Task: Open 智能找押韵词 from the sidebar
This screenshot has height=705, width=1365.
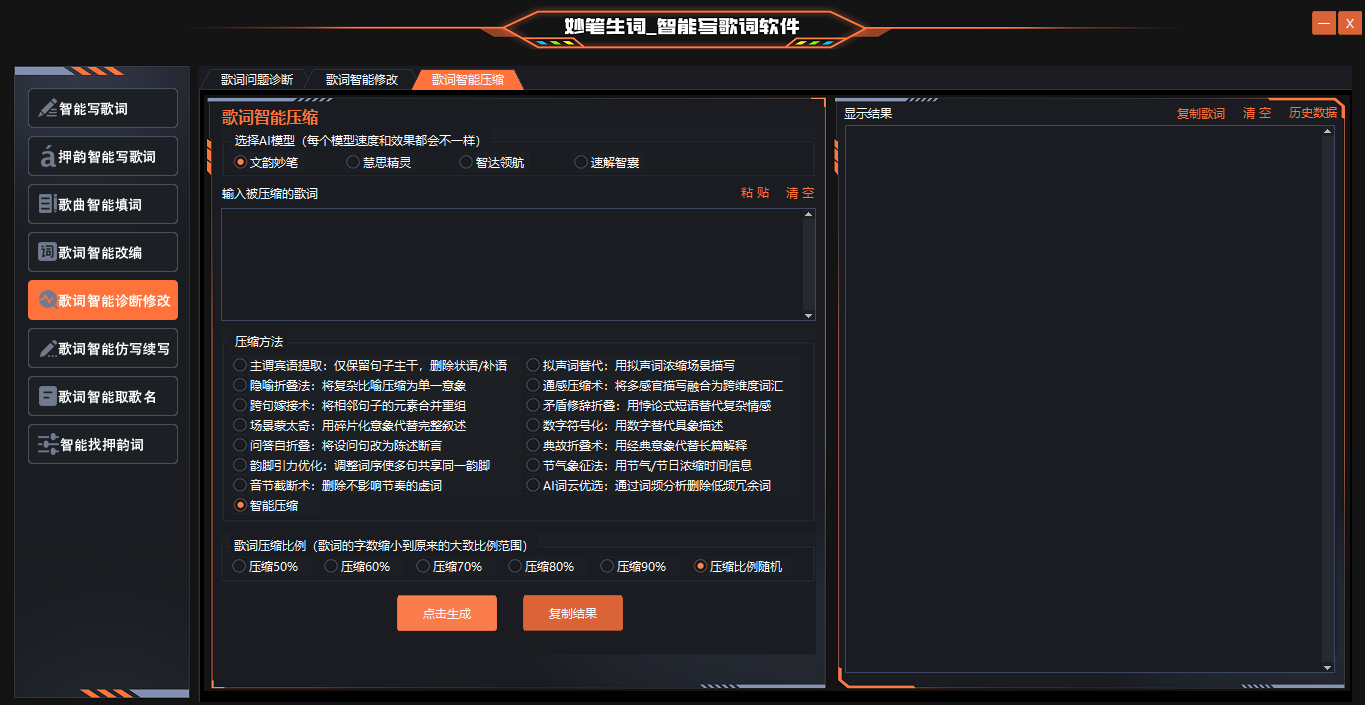Action: [x=103, y=444]
